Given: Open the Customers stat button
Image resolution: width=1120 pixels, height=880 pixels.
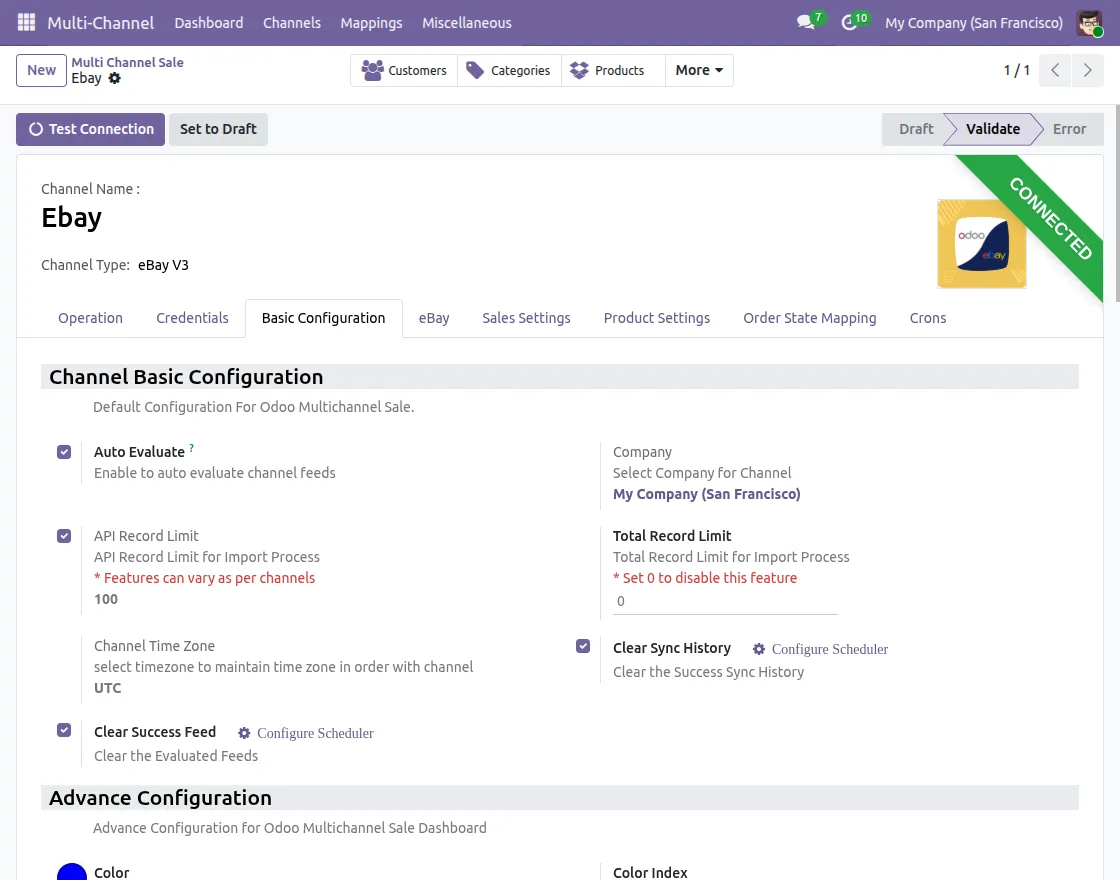Looking at the screenshot, I should coord(404,70).
